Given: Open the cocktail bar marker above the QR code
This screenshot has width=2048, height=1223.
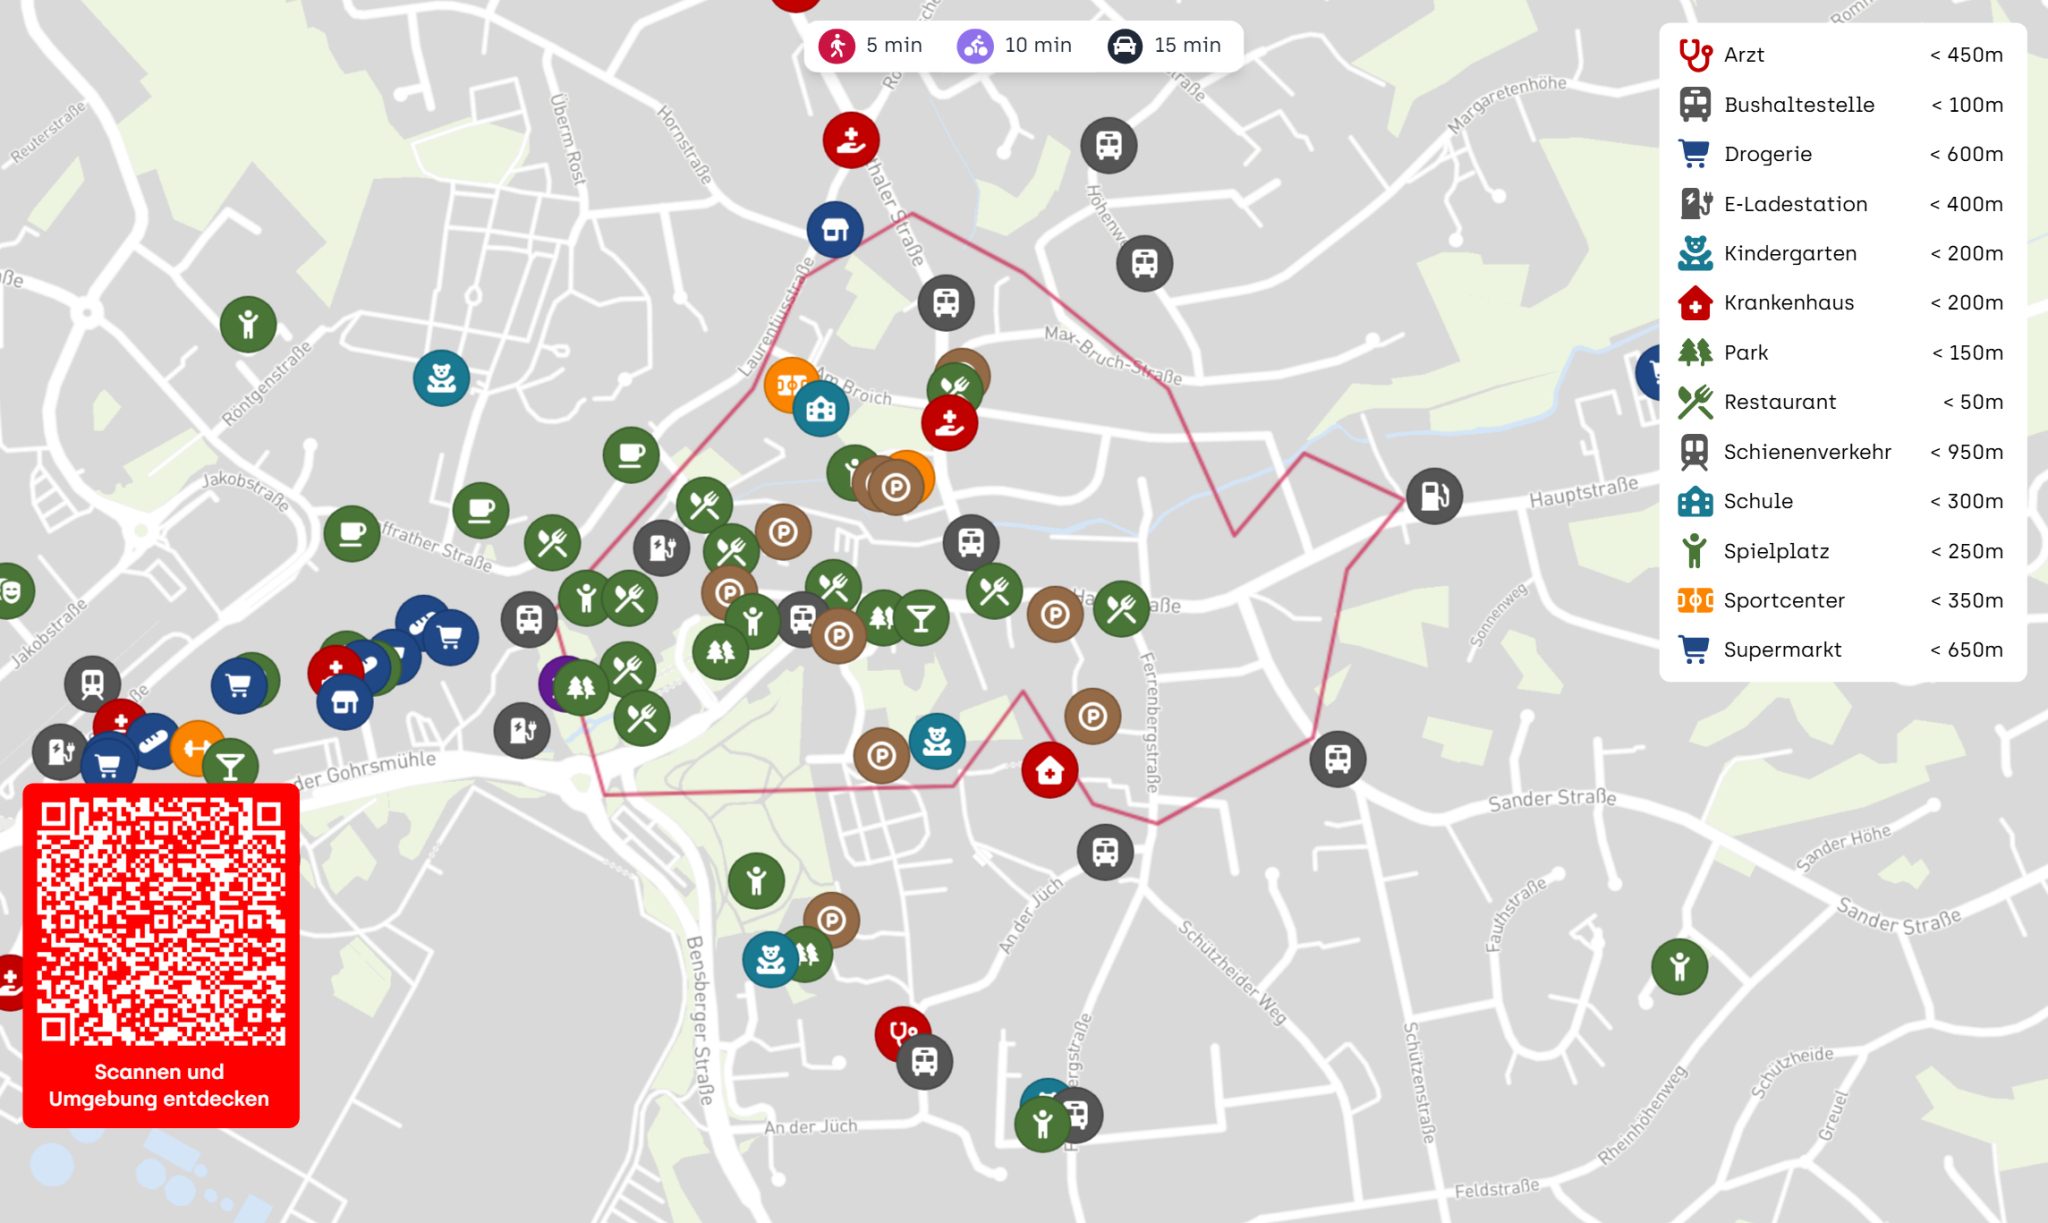Looking at the screenshot, I should (230, 766).
